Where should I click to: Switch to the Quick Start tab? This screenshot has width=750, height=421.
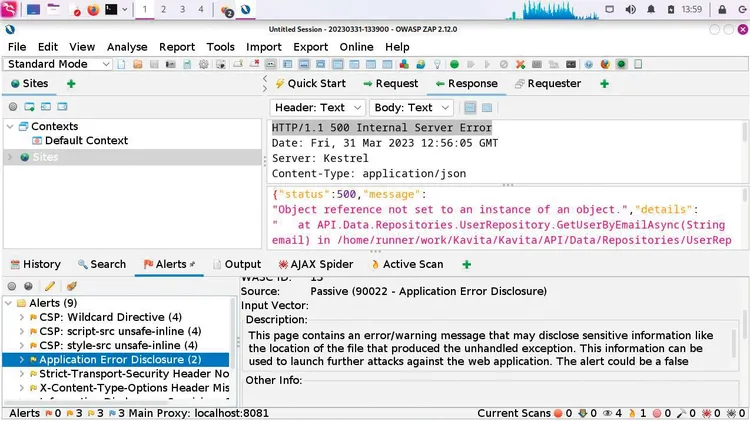(x=310, y=84)
